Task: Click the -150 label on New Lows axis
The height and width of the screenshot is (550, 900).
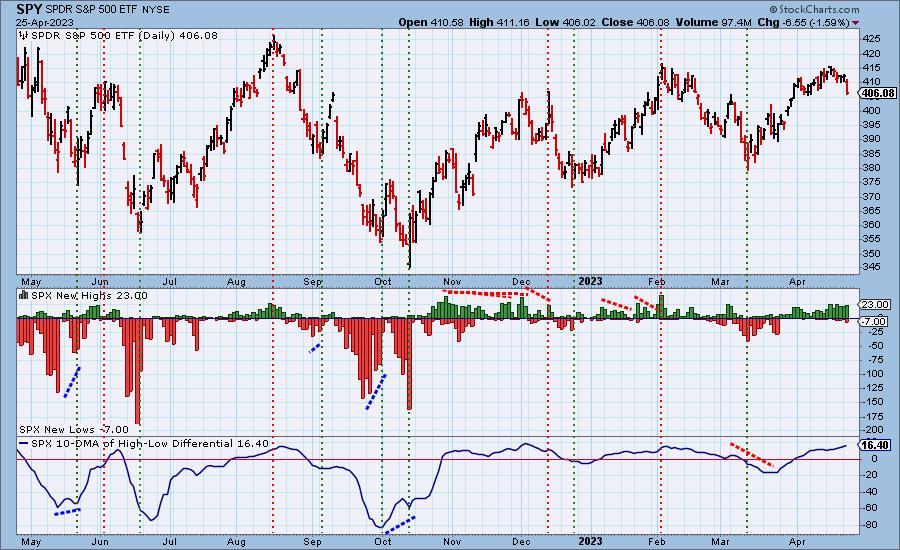Action: [x=872, y=402]
